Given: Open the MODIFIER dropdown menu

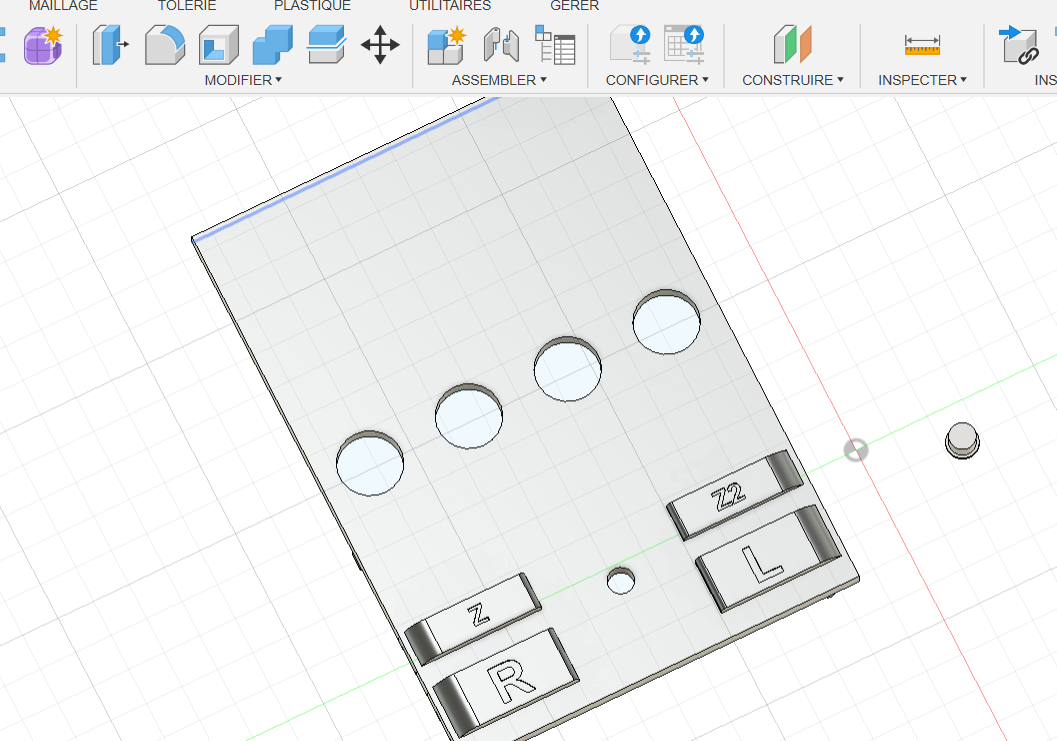Looking at the screenshot, I should (243, 80).
